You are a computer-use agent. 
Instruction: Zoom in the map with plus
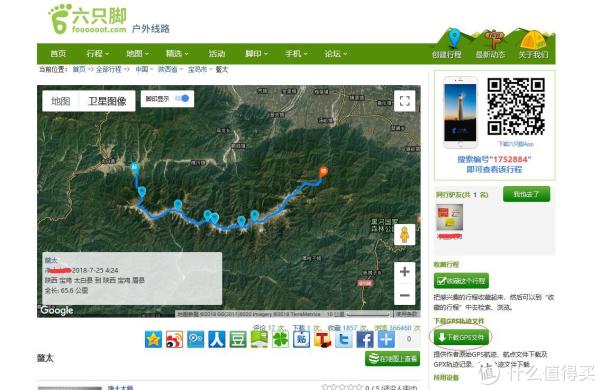404,272
